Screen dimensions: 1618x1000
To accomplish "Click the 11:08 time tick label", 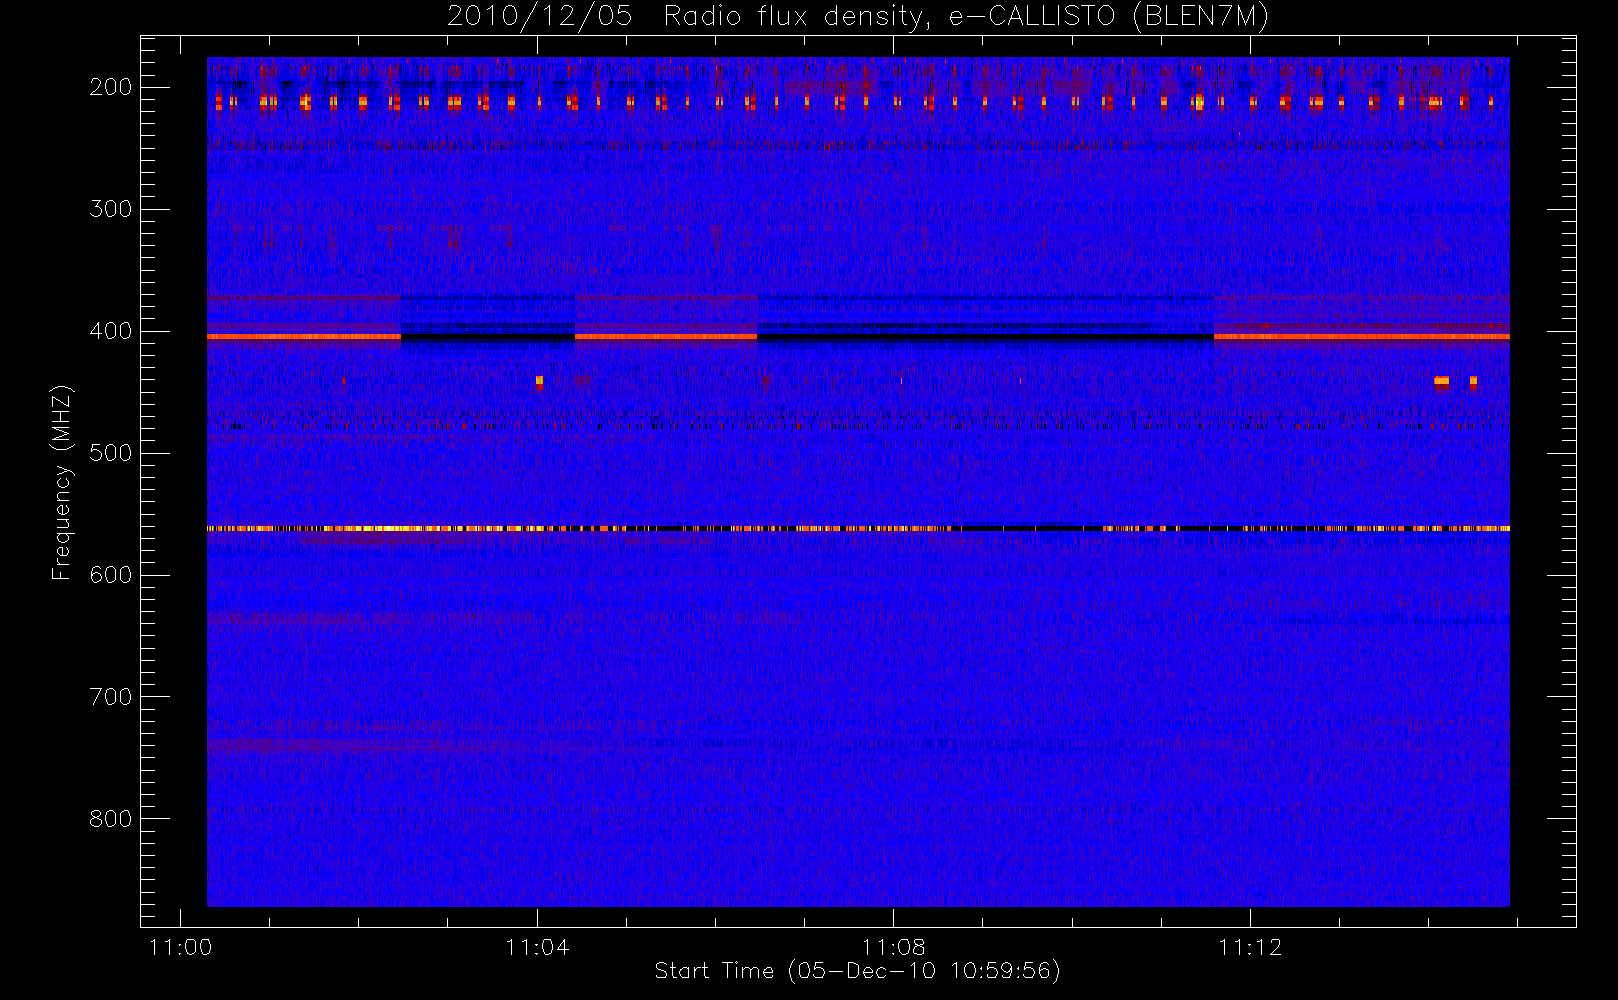I will pyautogui.click(x=894, y=947).
